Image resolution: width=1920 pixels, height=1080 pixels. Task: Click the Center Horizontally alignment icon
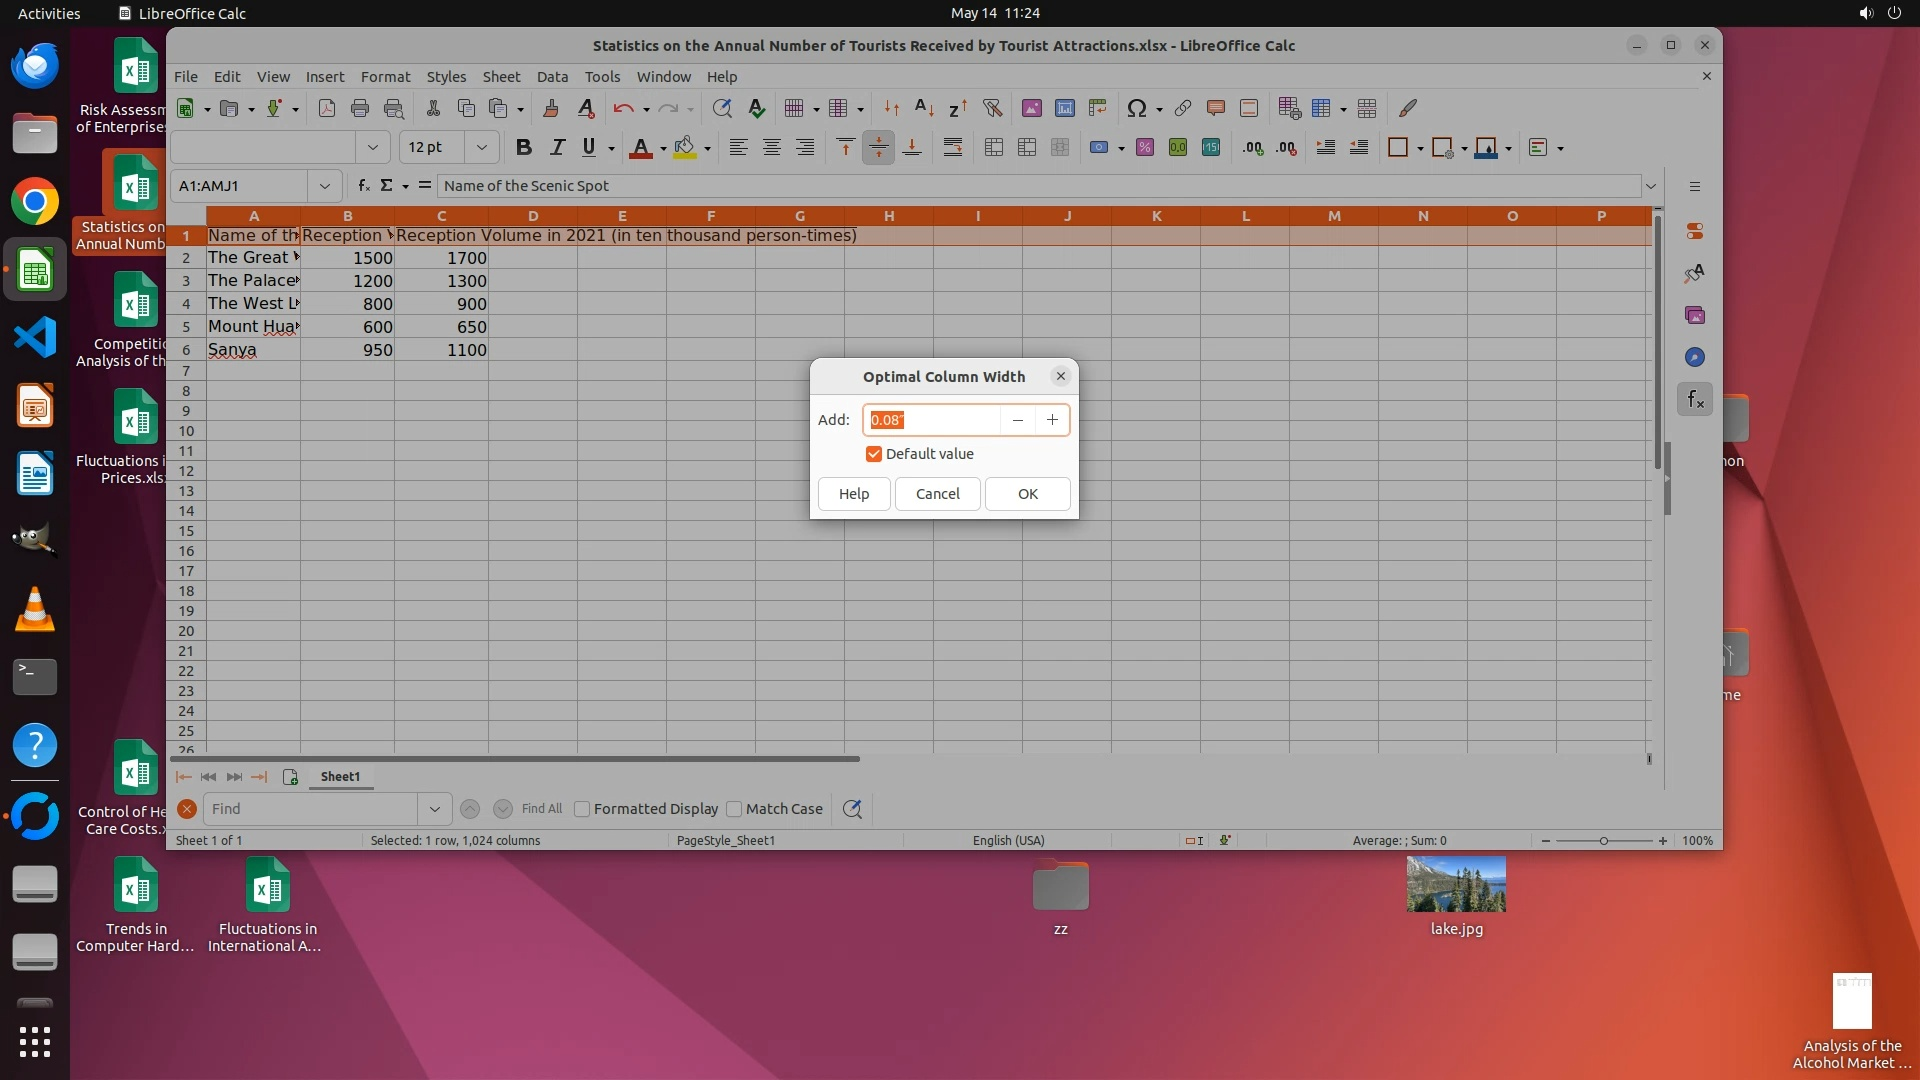click(x=772, y=148)
